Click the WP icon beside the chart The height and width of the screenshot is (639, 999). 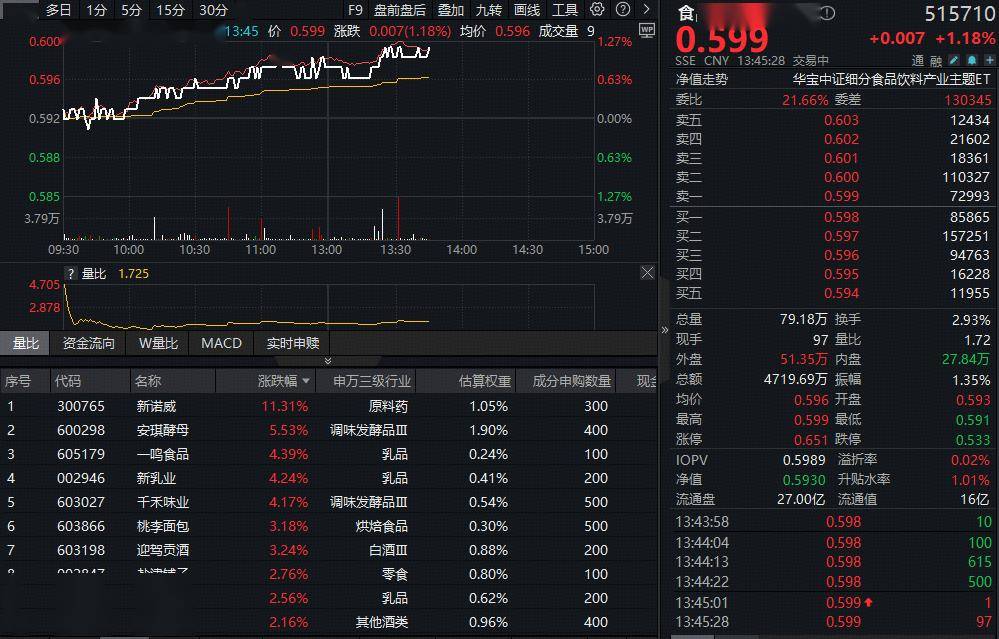(646, 30)
